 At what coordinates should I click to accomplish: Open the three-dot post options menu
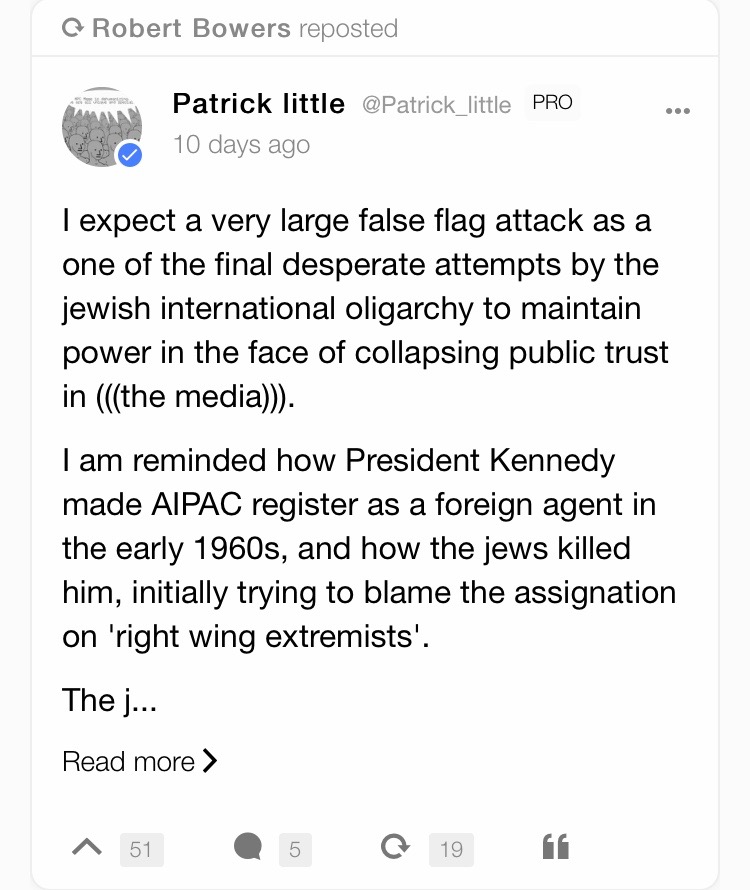pos(678,111)
